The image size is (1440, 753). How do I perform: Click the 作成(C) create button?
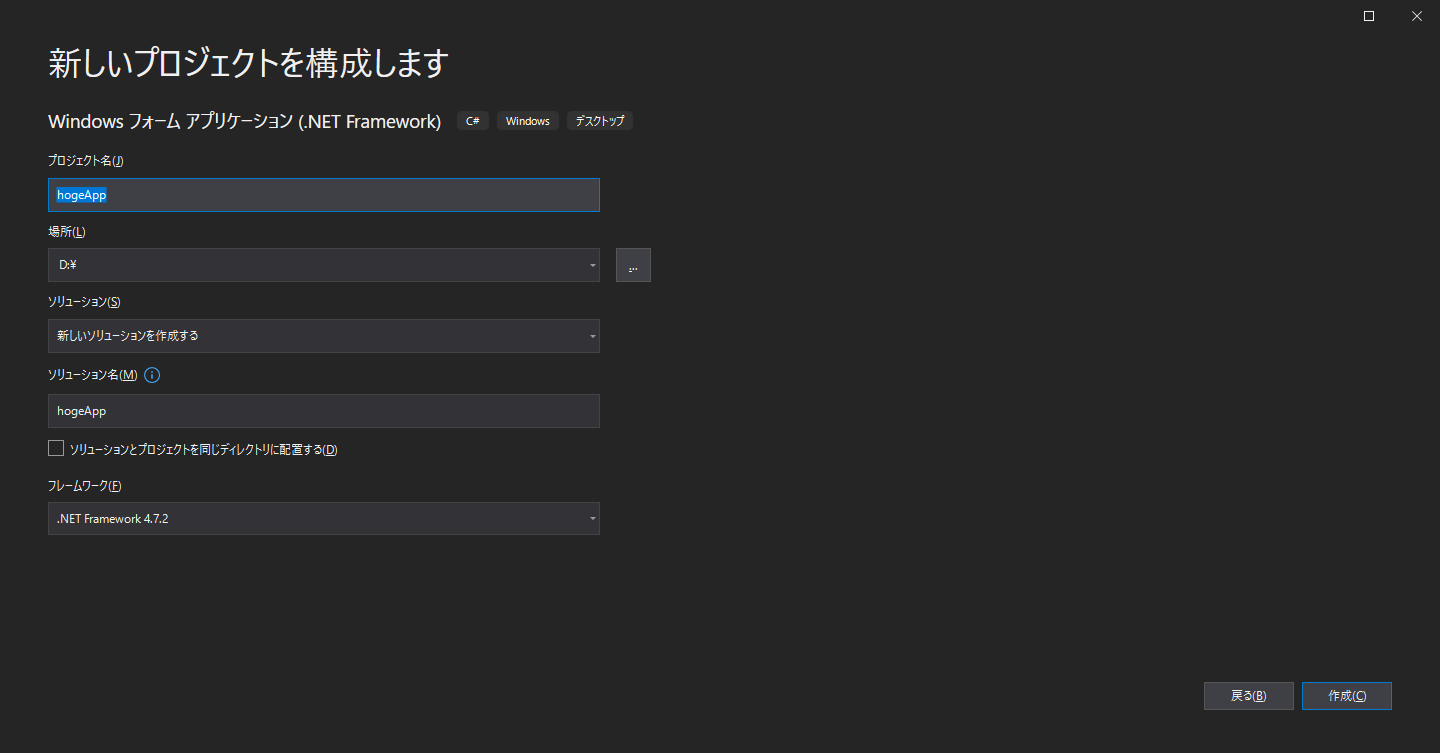[x=1346, y=696]
